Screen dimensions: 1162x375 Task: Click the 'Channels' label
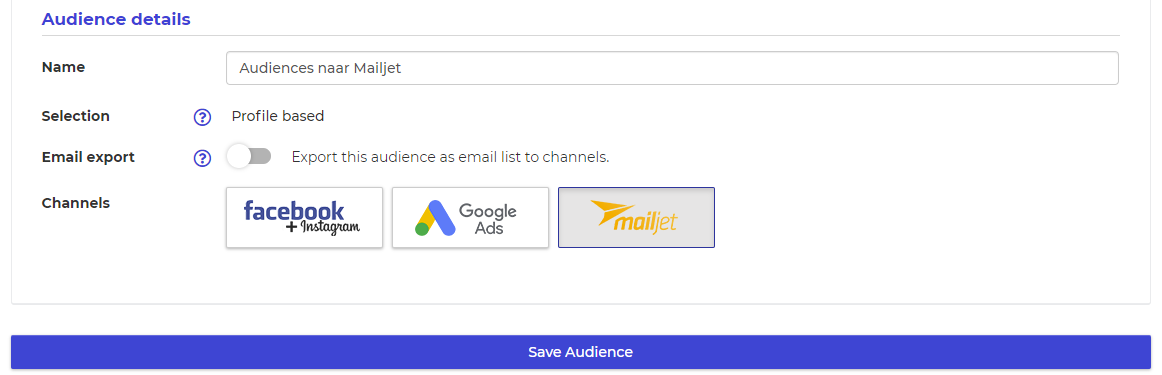(x=76, y=203)
